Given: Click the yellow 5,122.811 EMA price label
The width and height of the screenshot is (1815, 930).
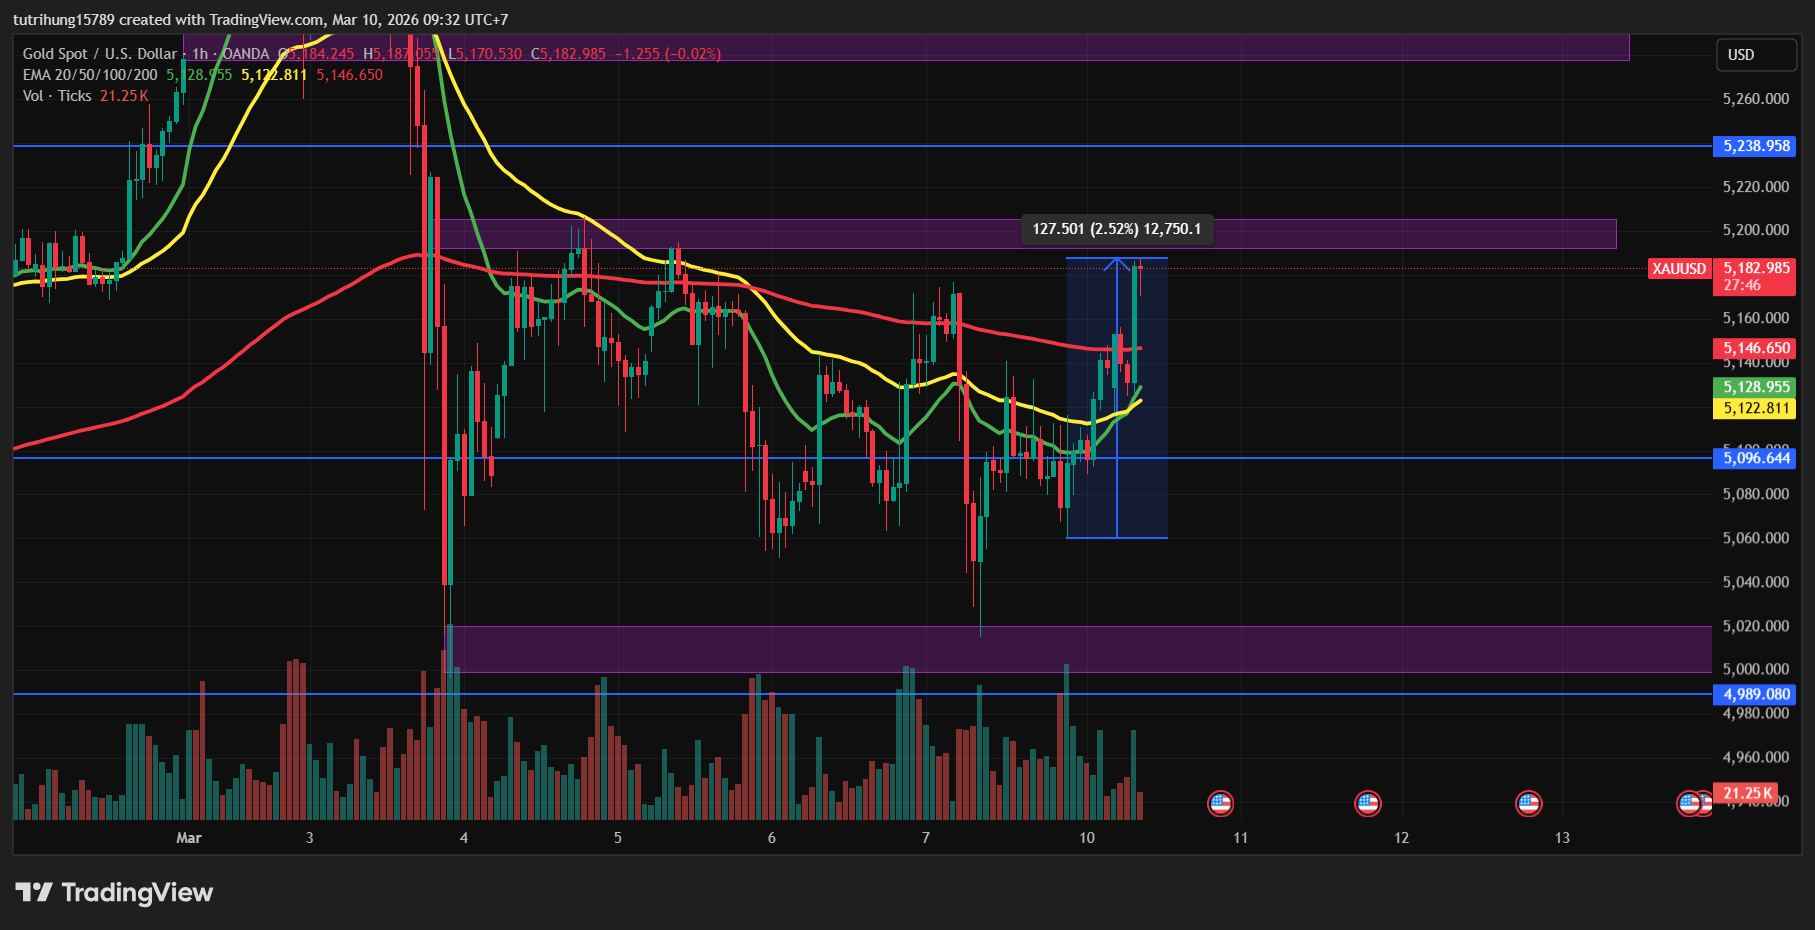Looking at the screenshot, I should [1756, 408].
